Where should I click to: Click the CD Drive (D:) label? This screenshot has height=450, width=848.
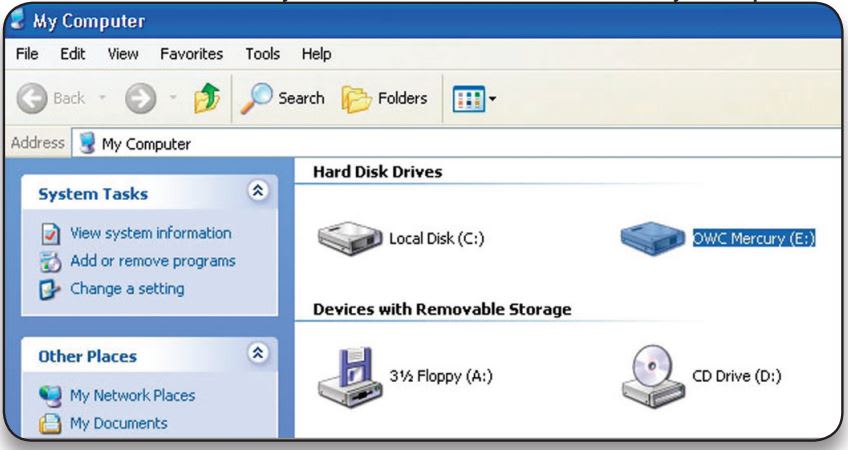[x=737, y=376]
